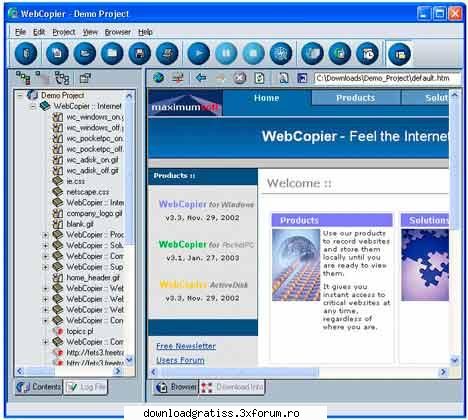Click the network connection icon in browser toolbar

178,78
